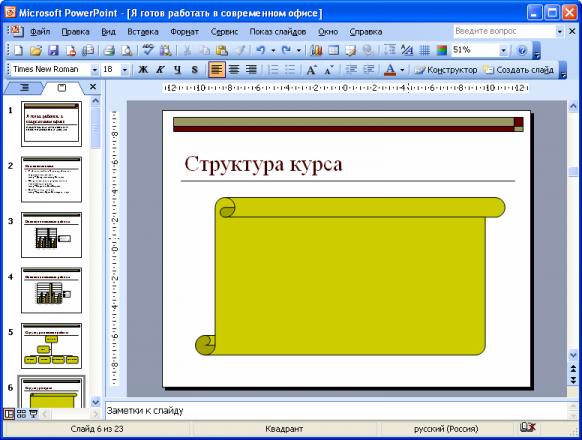This screenshot has width=582, height=440.
Task: Save the presentation using the floppy disk icon
Action: (x=53, y=50)
